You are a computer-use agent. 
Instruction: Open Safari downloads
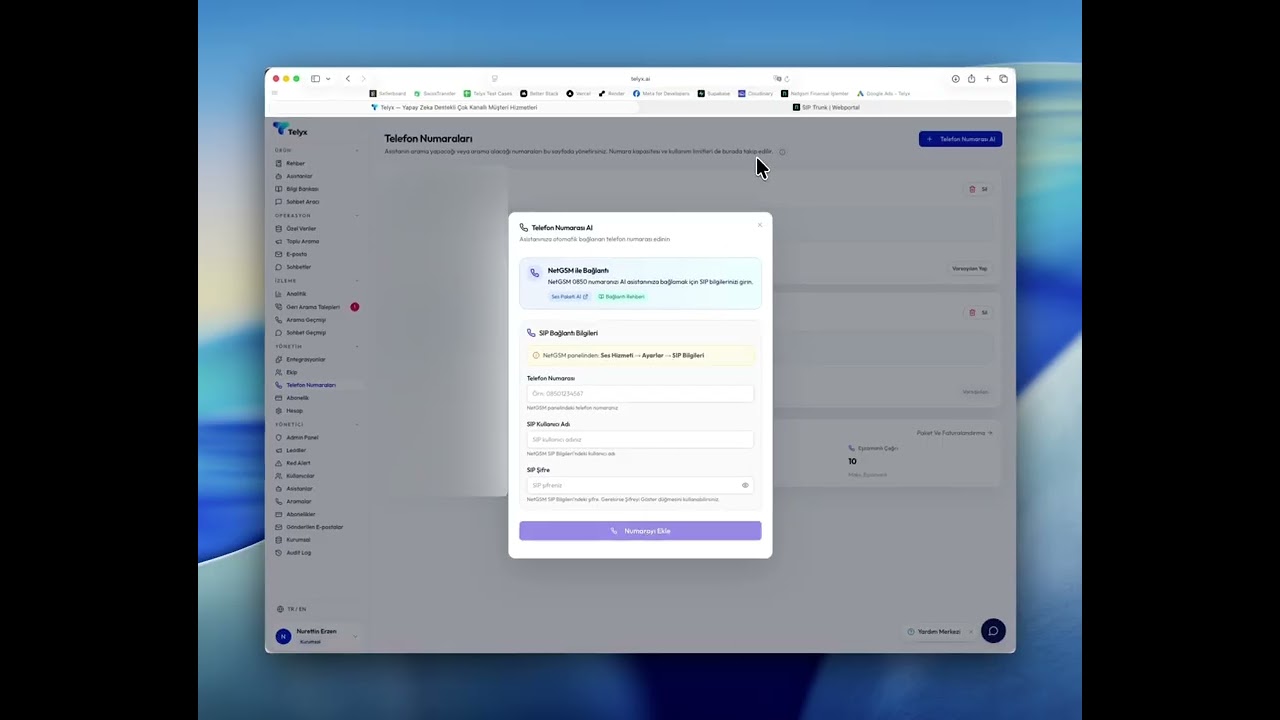click(x=955, y=79)
